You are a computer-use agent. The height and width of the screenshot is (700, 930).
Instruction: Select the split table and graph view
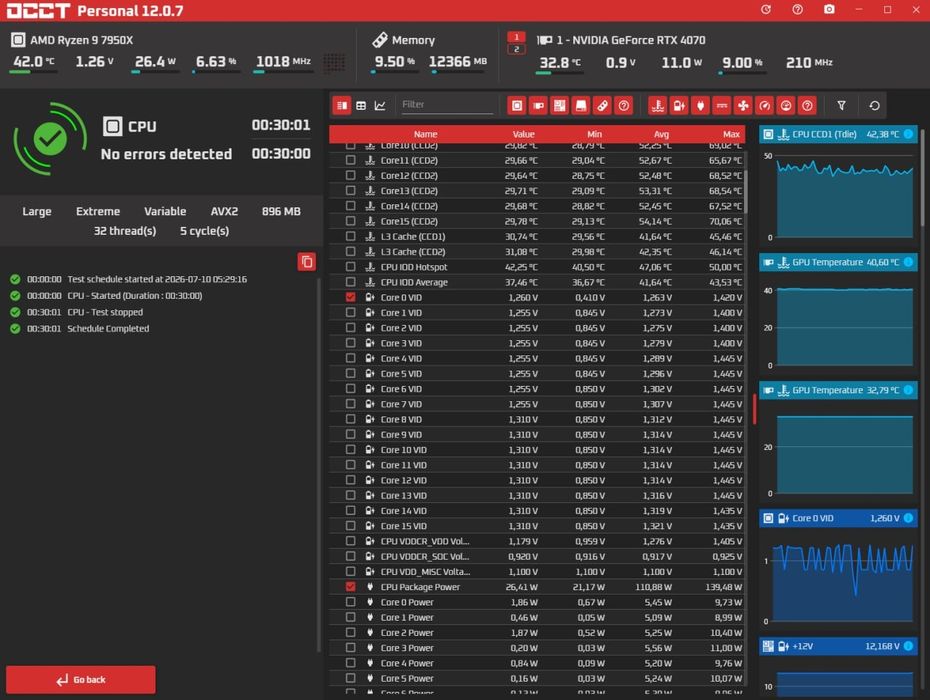pyautogui.click(x=342, y=106)
